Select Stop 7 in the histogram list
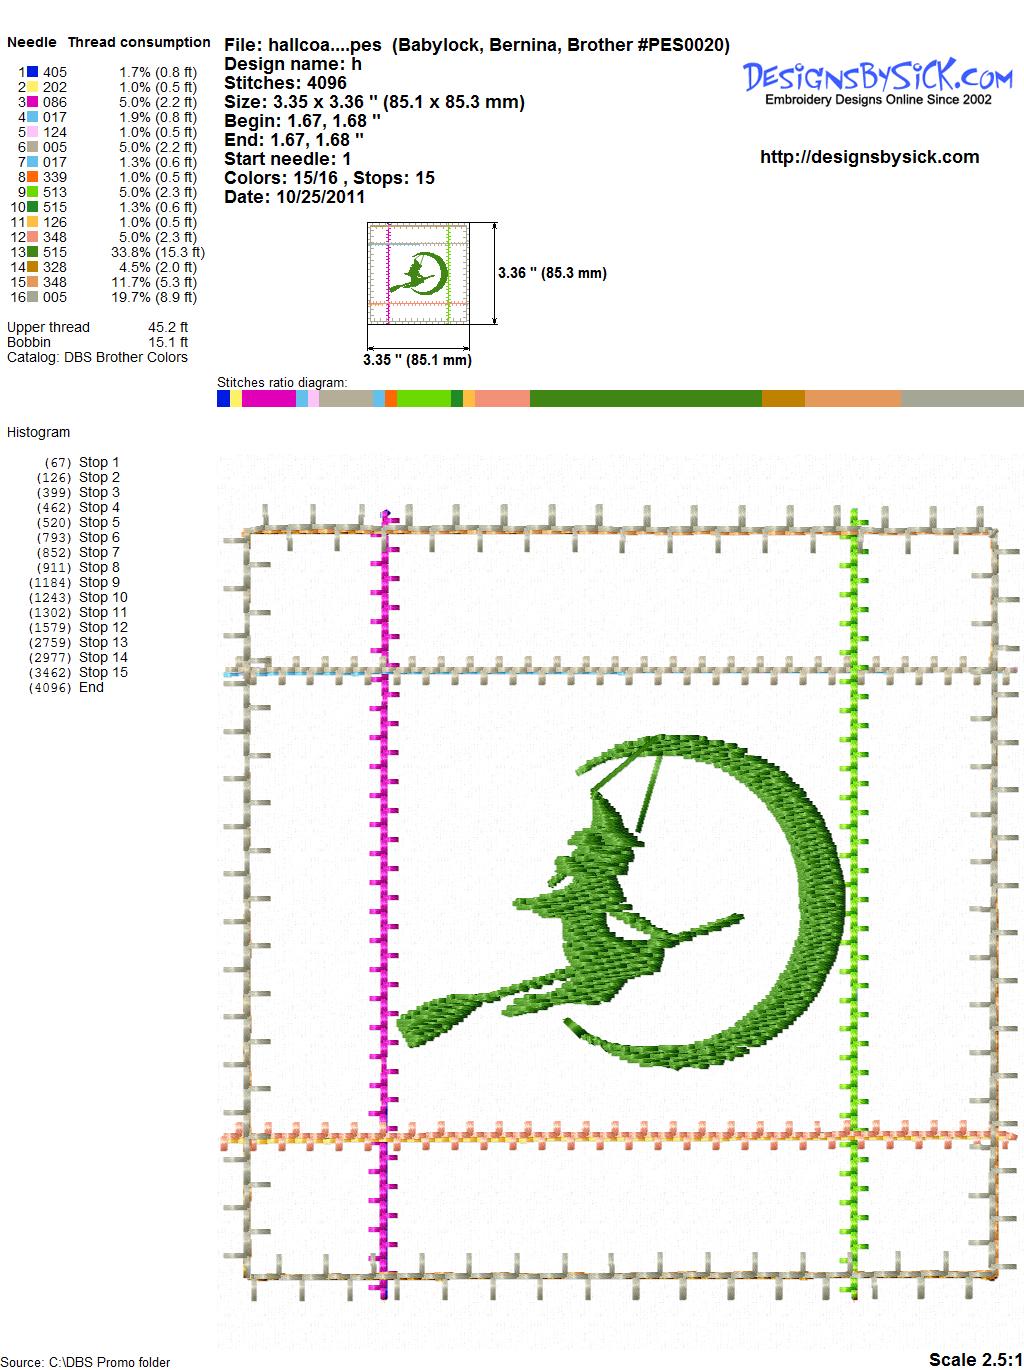The height and width of the screenshot is (1370, 1024). pyautogui.click(x=98, y=552)
